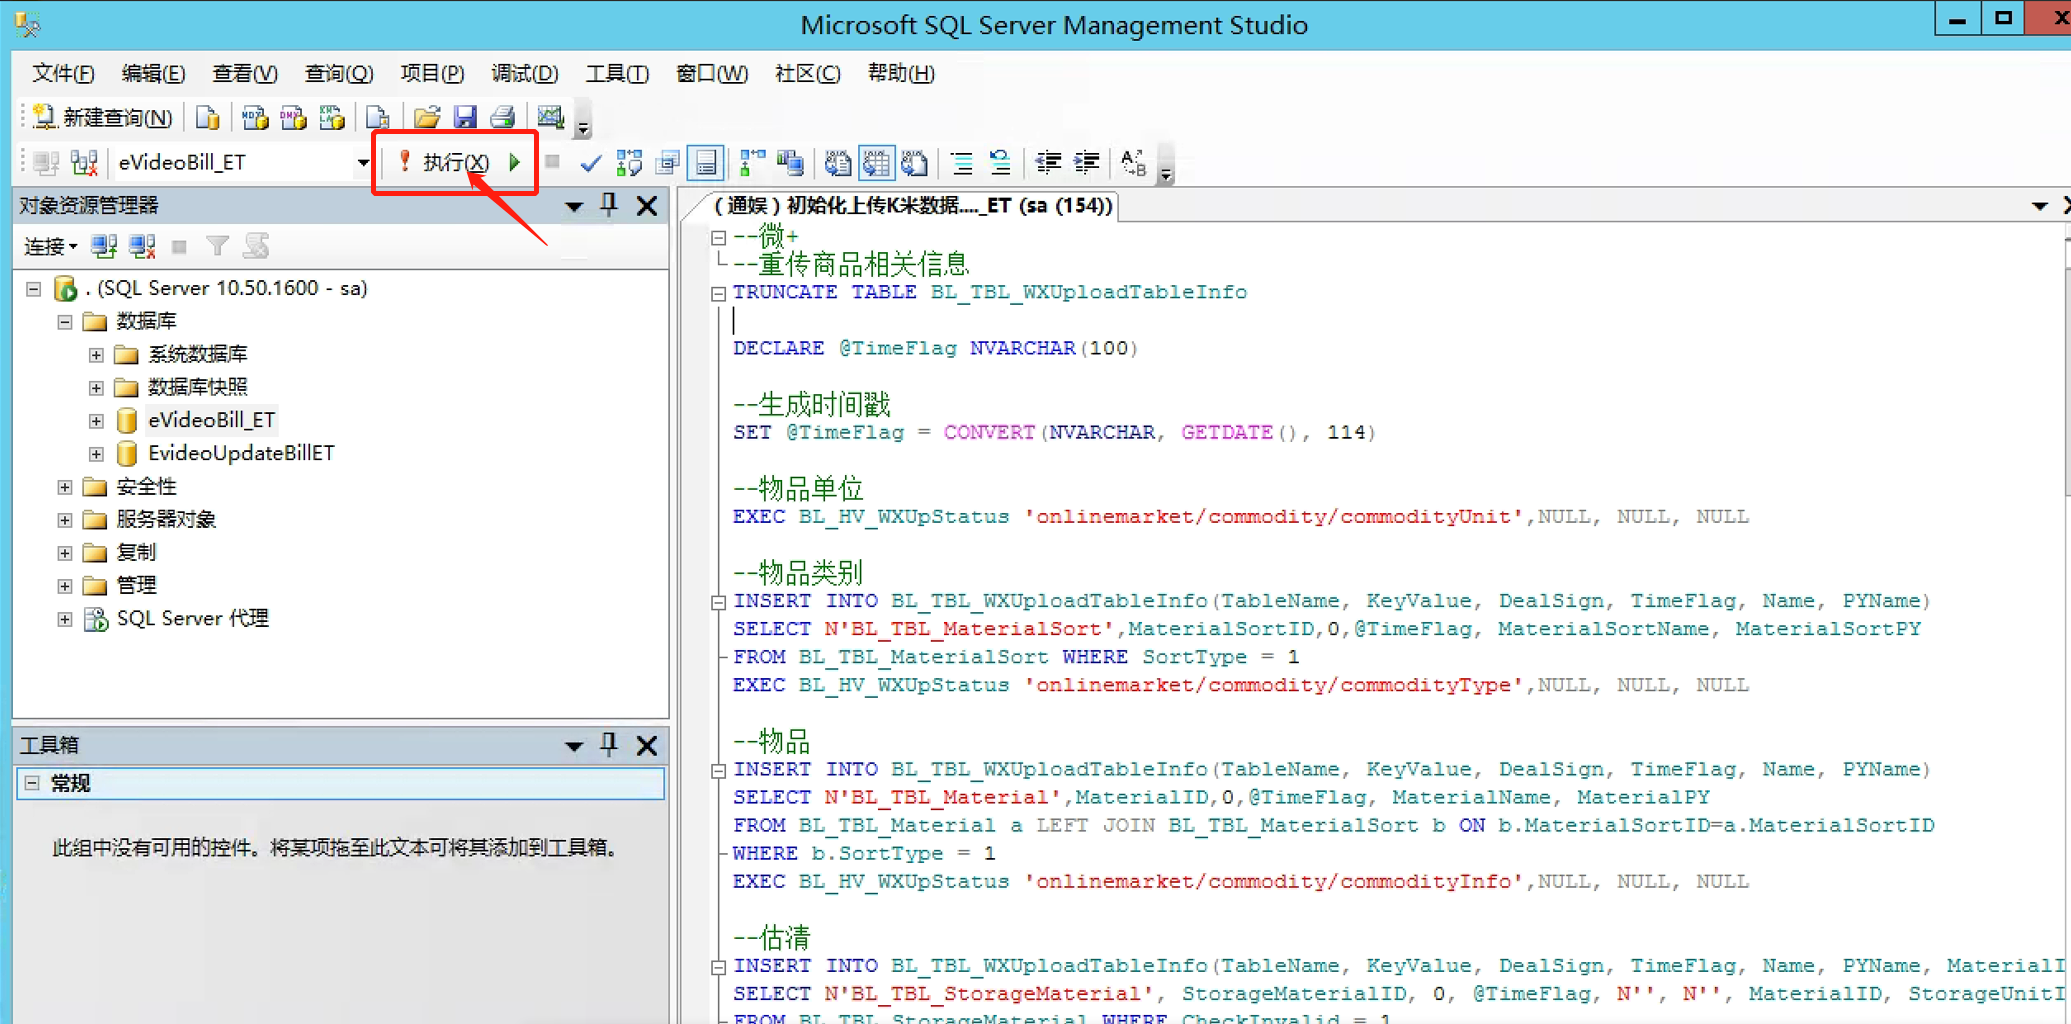Switch to Results to Grid
Image resolution: width=2071 pixels, height=1024 pixels.
pyautogui.click(x=876, y=162)
